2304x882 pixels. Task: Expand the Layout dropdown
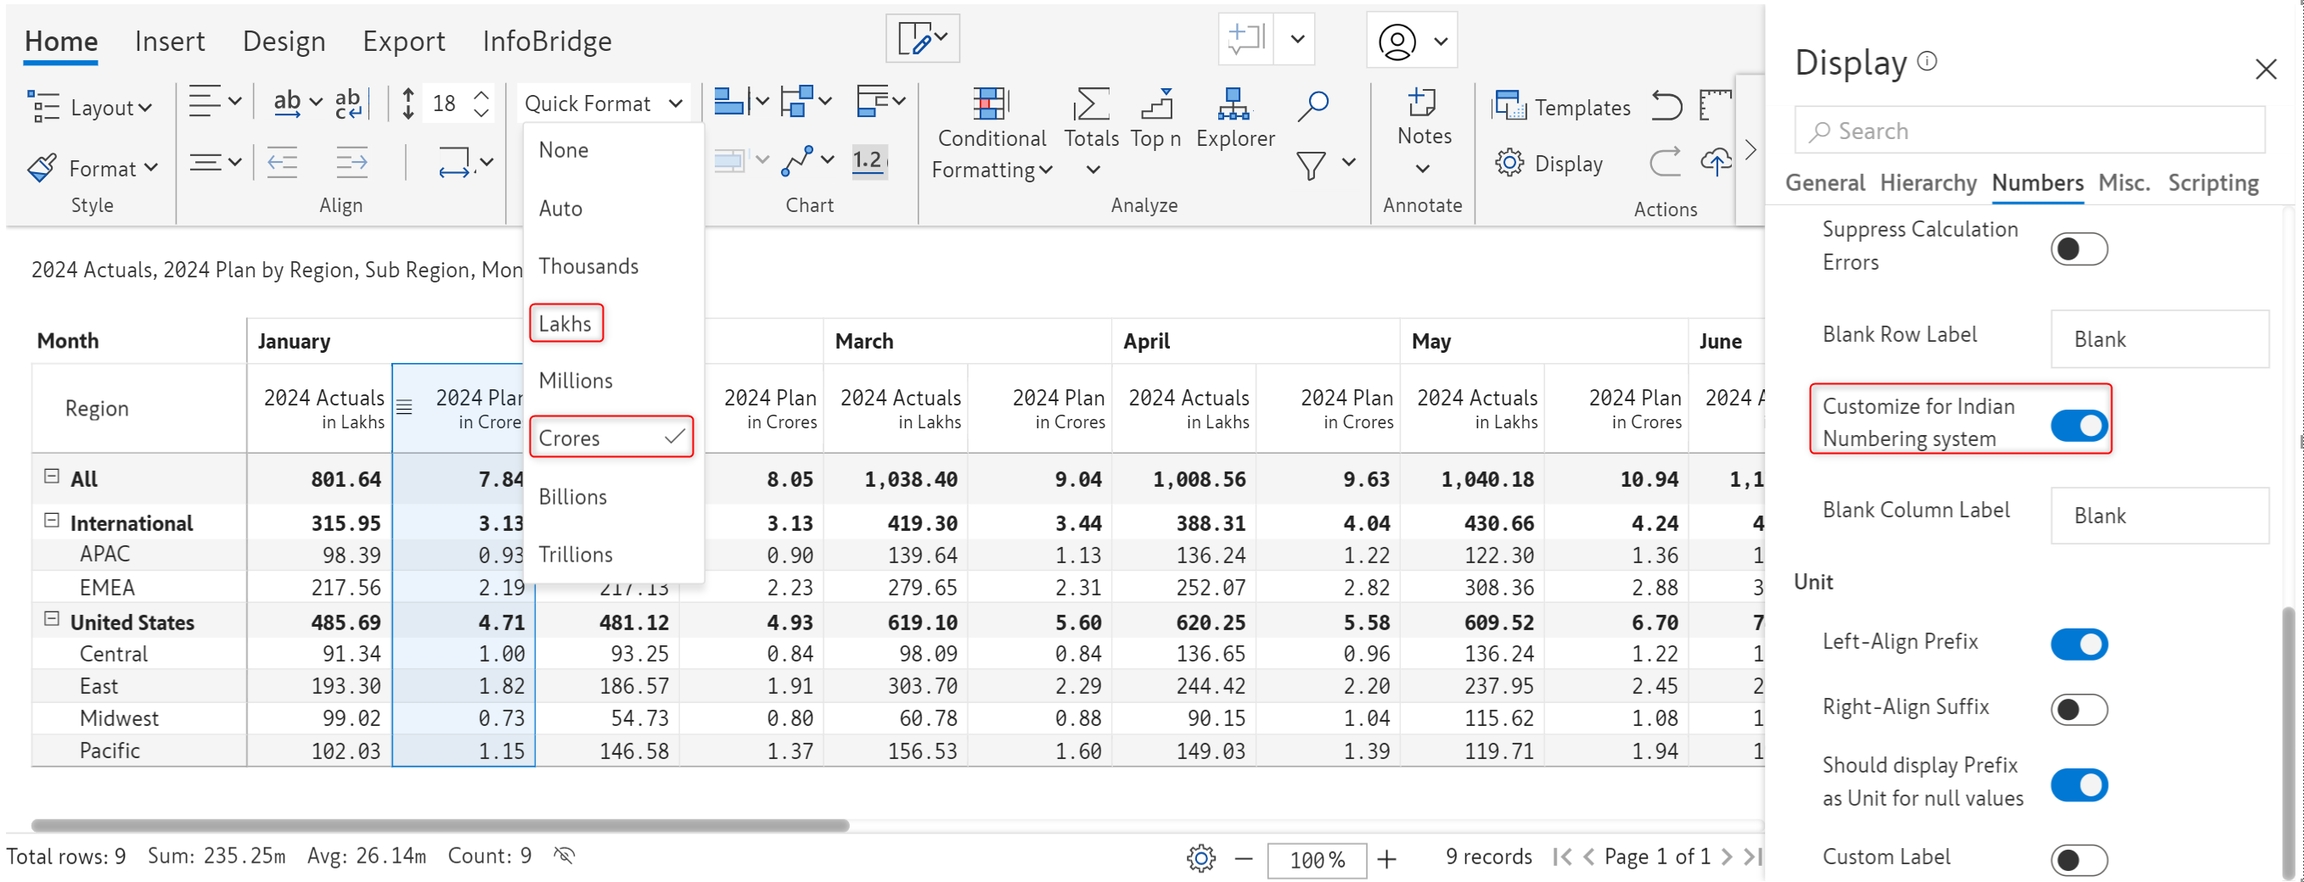pyautogui.click(x=90, y=106)
